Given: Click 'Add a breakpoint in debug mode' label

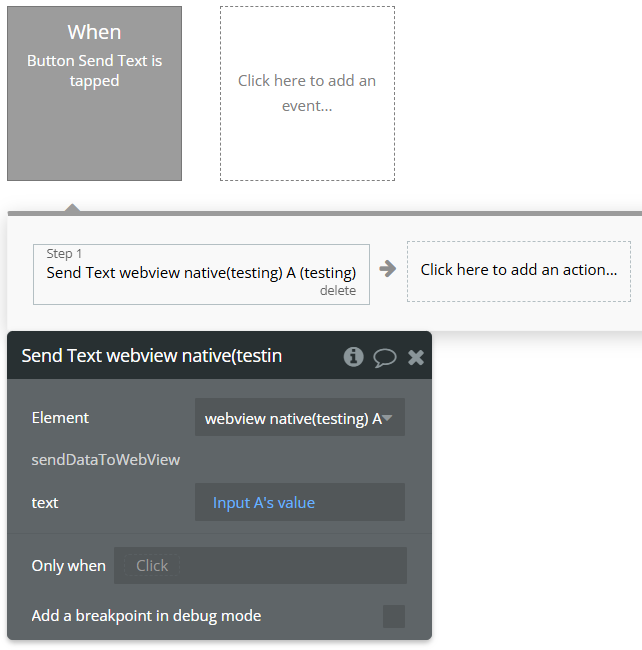Looking at the screenshot, I should (x=146, y=616).
